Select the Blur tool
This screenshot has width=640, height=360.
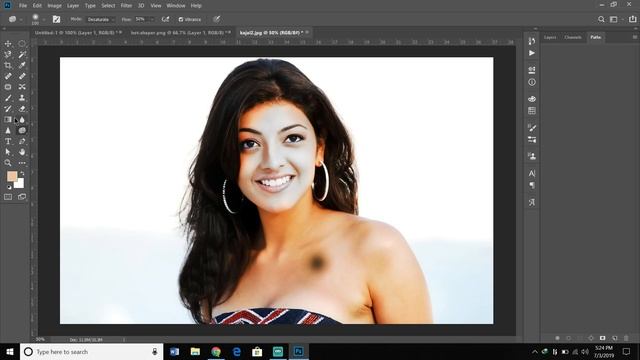[22, 120]
